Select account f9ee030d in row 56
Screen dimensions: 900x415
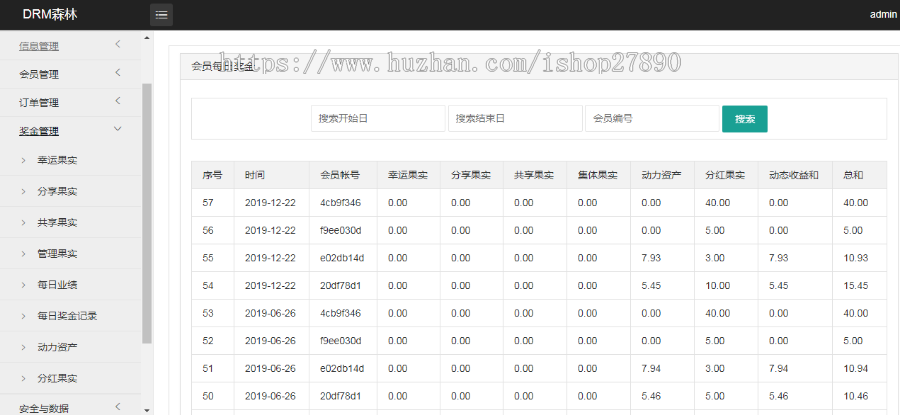[x=341, y=230]
